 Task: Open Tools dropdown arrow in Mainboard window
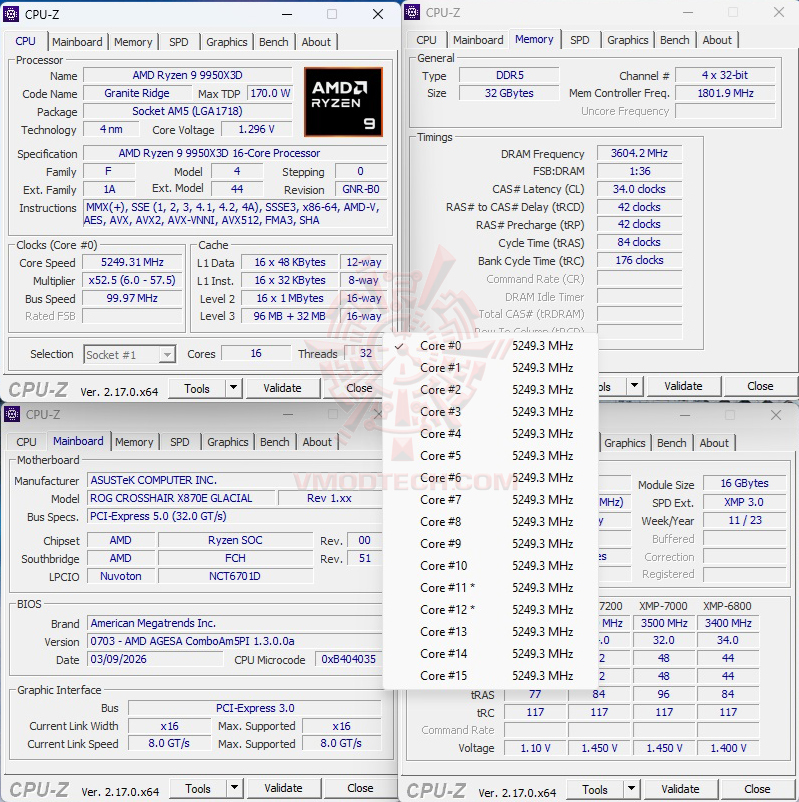[x=234, y=788]
